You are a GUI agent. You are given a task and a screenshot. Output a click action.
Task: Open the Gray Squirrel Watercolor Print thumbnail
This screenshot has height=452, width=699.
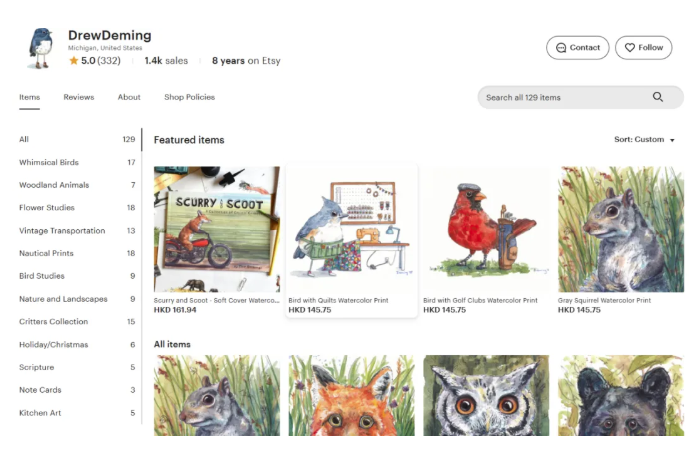coord(620,229)
